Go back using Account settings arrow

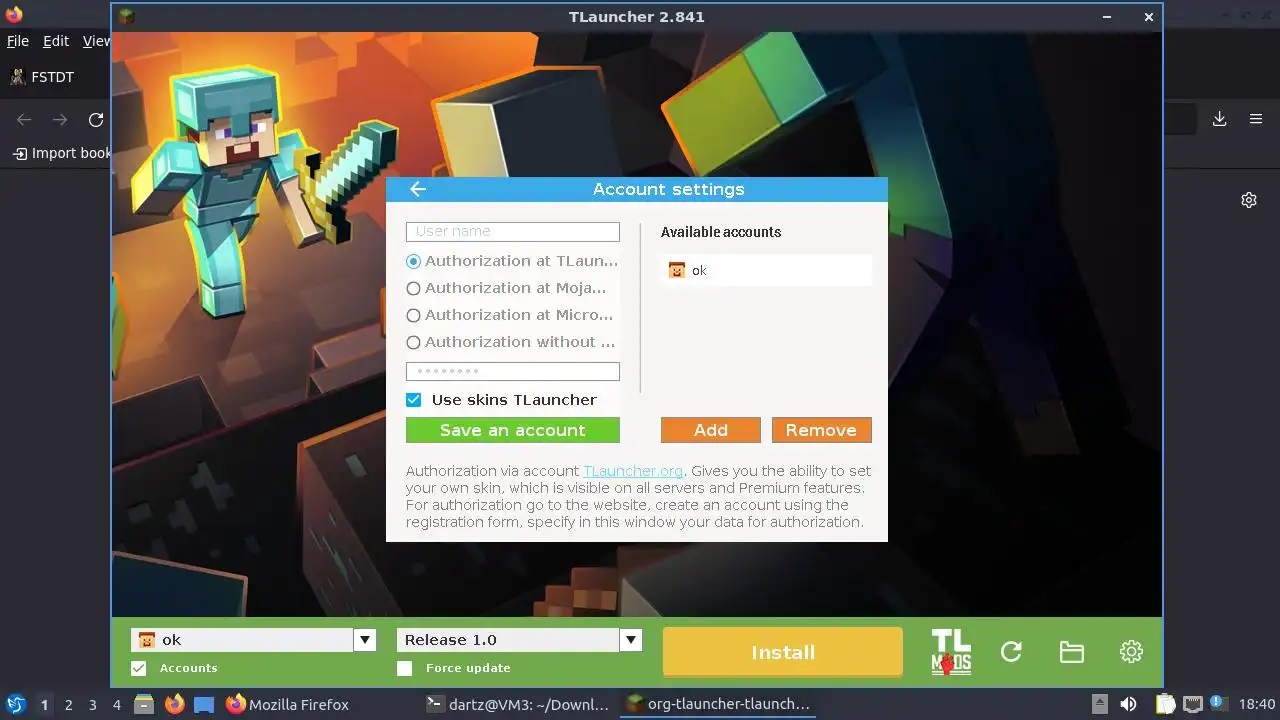418,189
